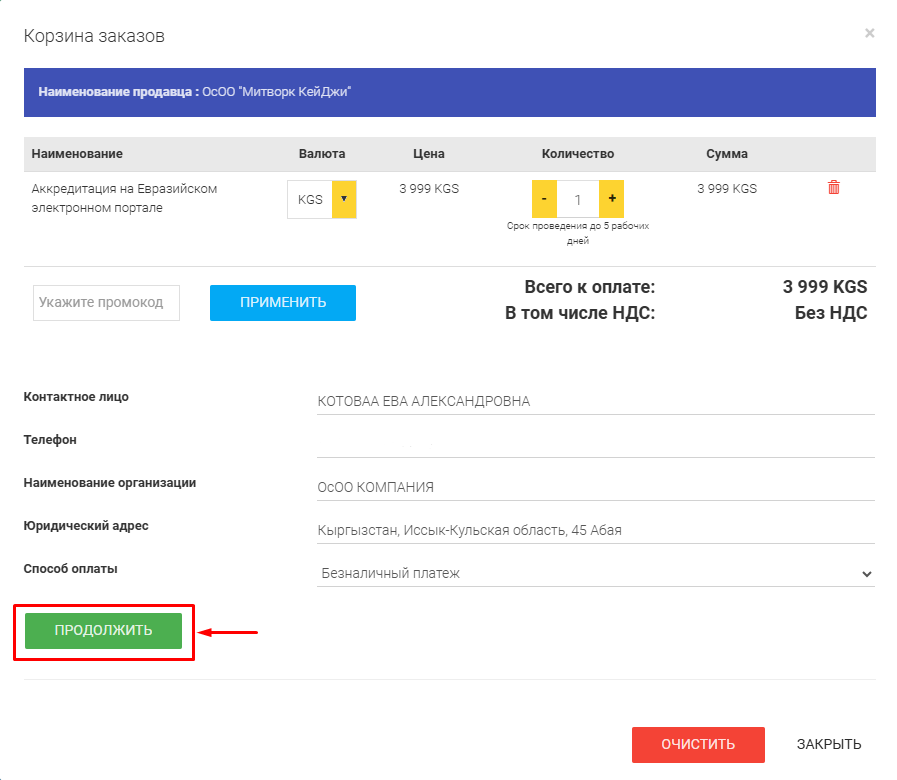Apply promo code with ПРИМЕНИТЬ button

[283, 303]
